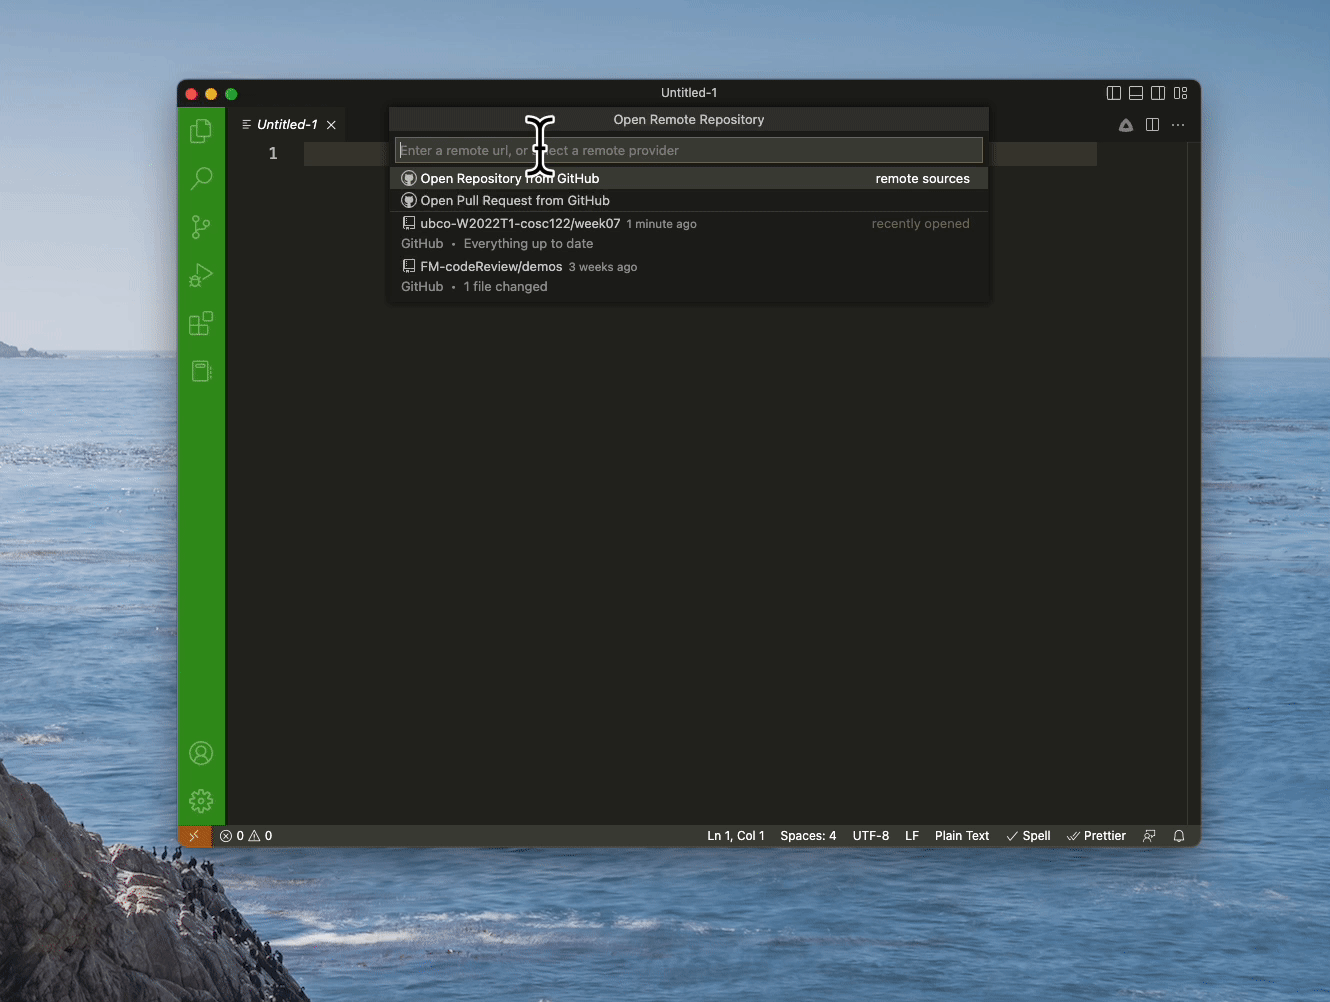Open recent repo FM-codeReview/demos
1330x1002 pixels.
pyautogui.click(x=689, y=276)
